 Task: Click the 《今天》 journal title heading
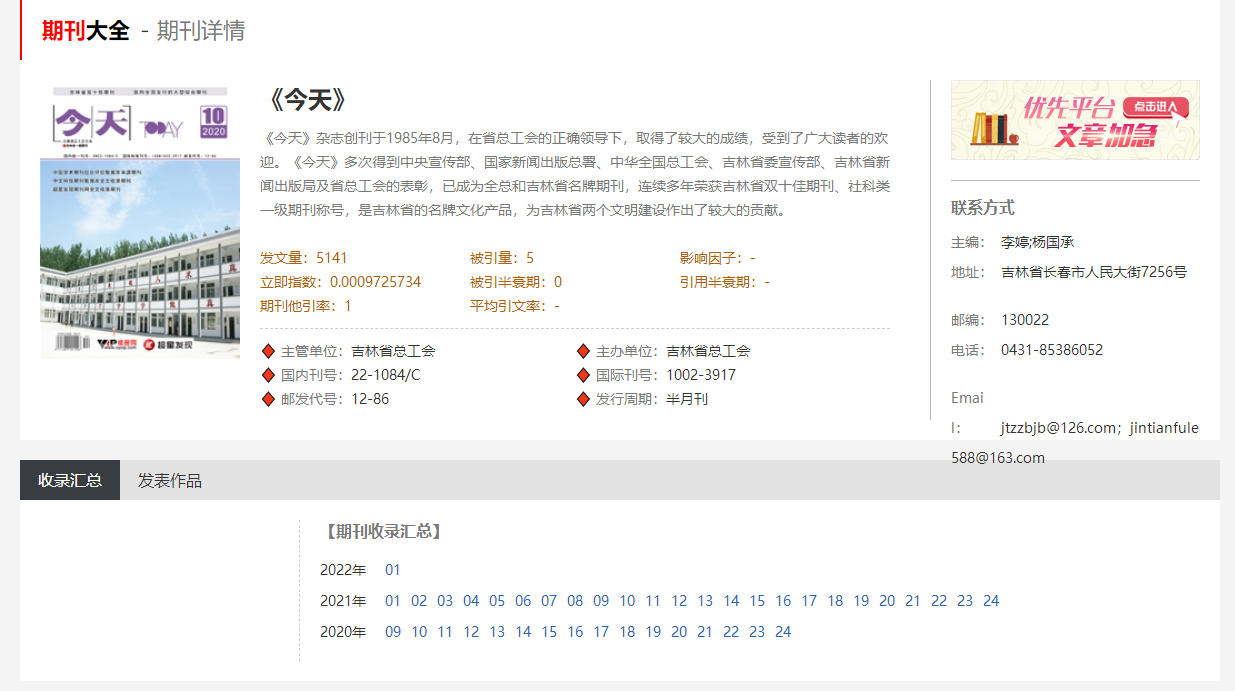tap(308, 100)
